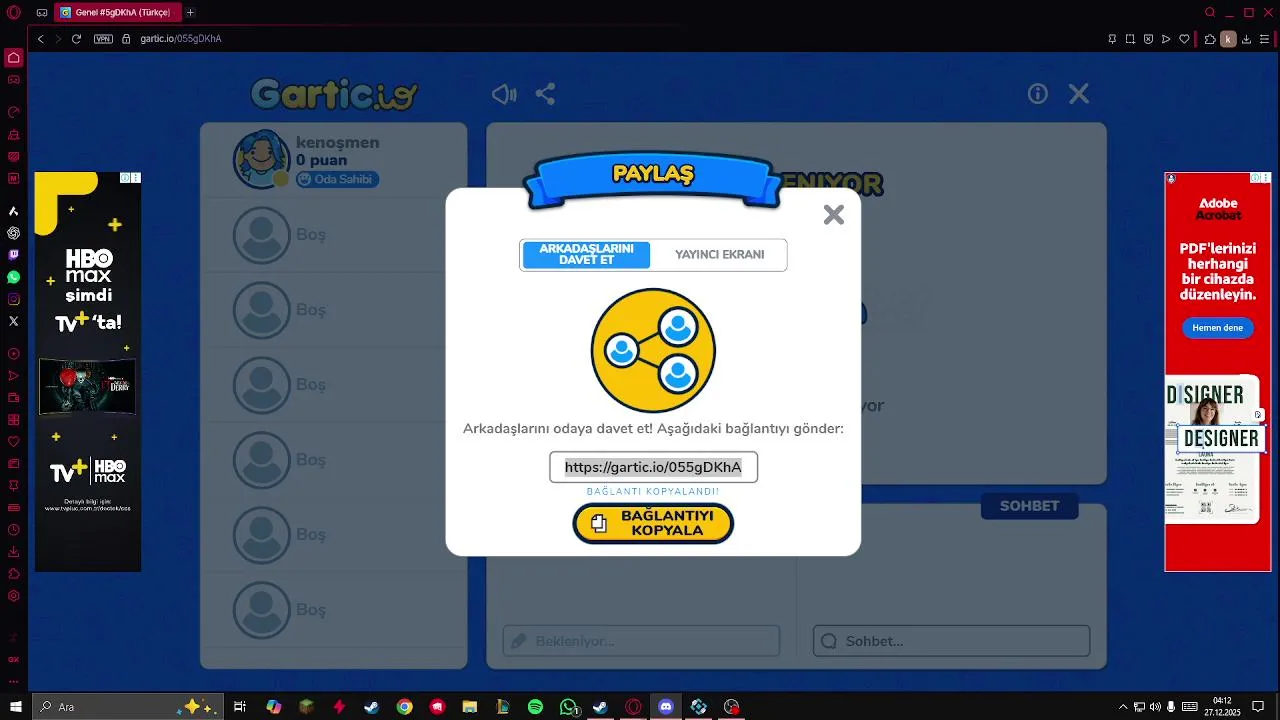The image size is (1280, 720).
Task: Open the volume control in system tray
Action: [x=1155, y=707]
